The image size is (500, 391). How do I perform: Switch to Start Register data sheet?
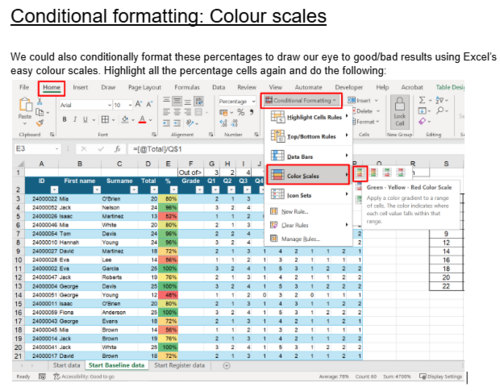point(179,365)
